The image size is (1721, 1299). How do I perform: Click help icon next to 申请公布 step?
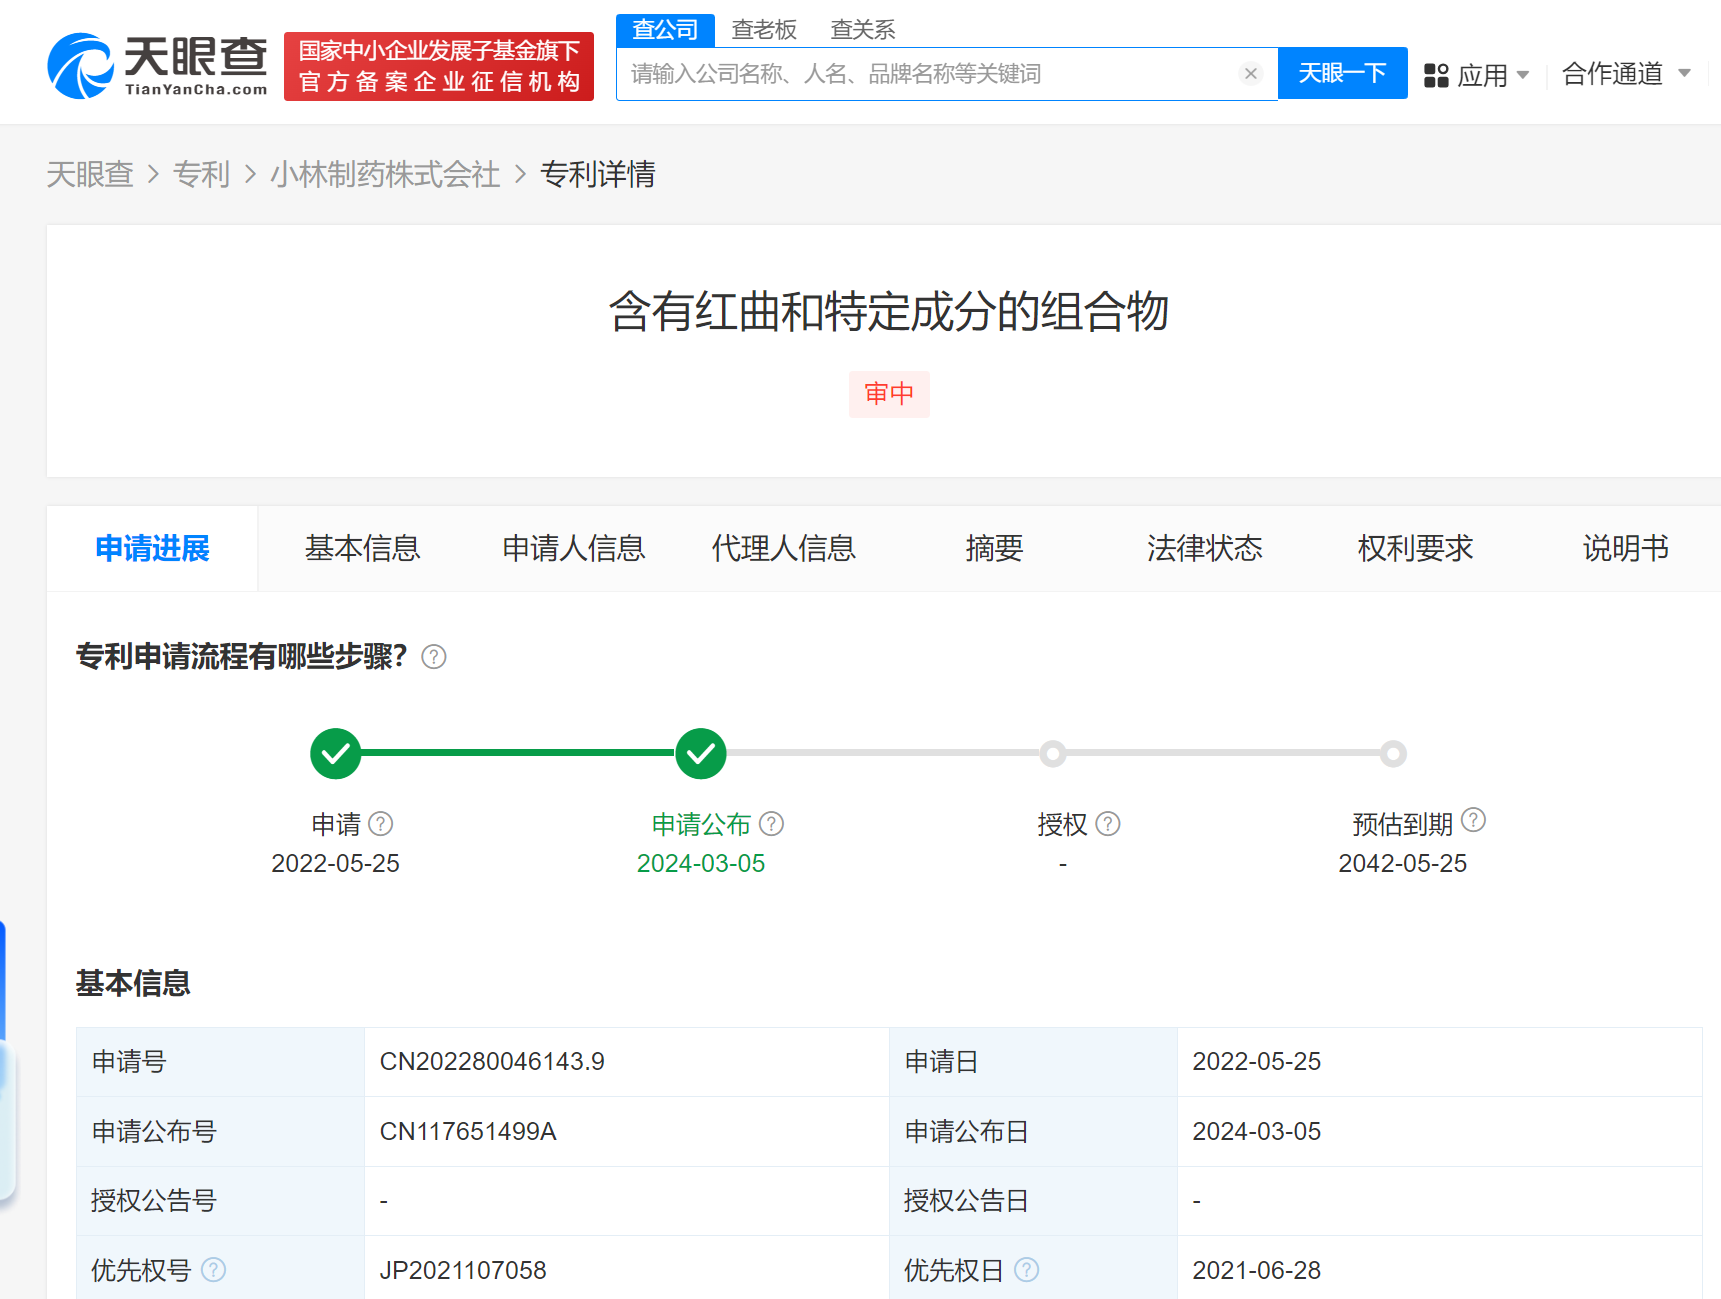click(771, 824)
